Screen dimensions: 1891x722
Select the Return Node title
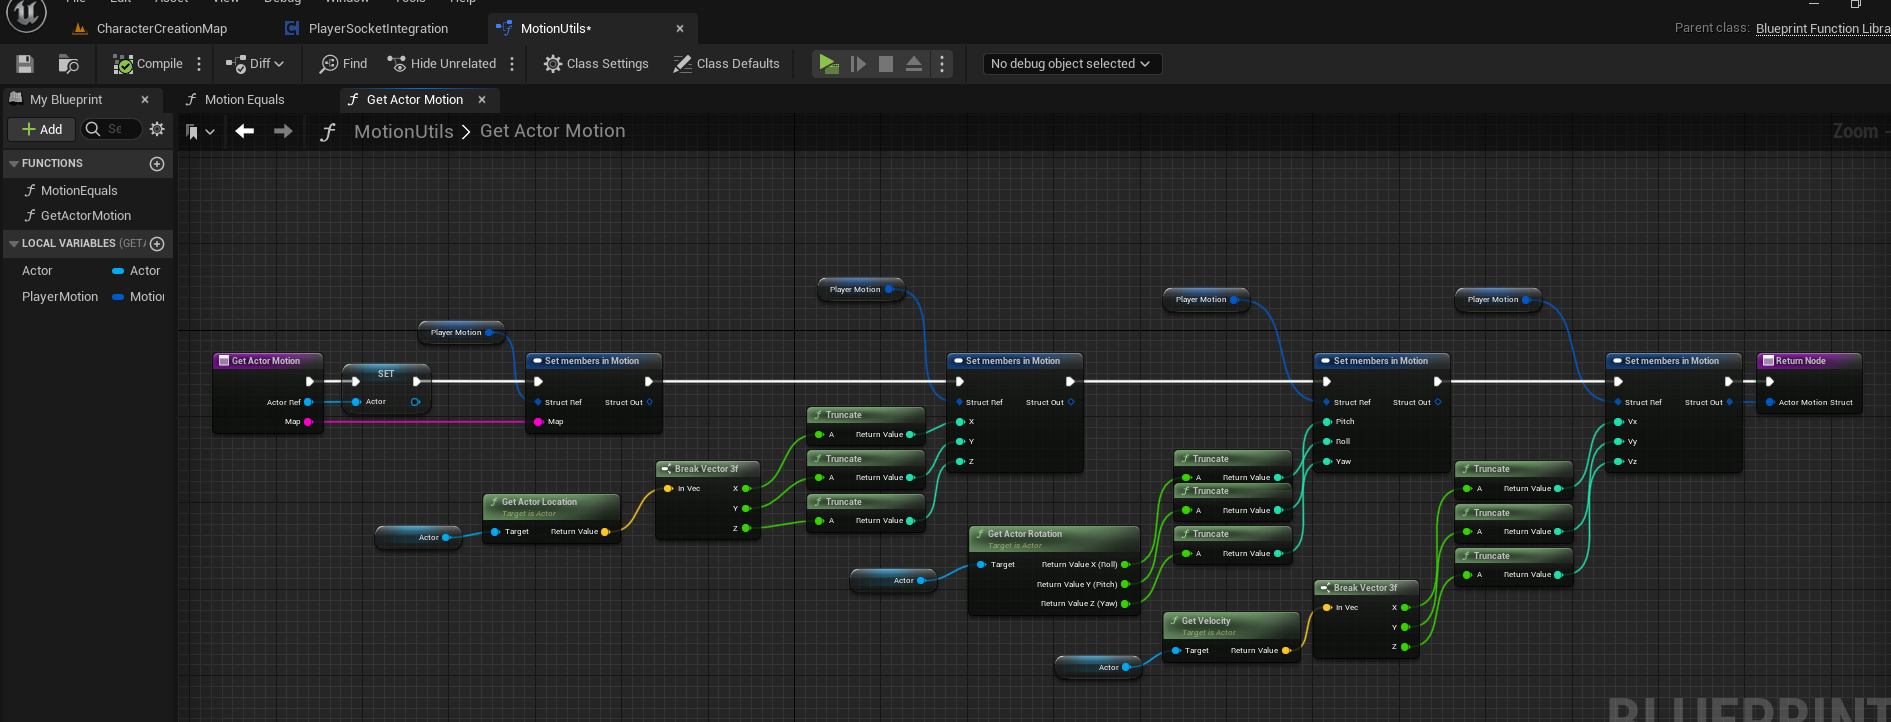point(1800,361)
